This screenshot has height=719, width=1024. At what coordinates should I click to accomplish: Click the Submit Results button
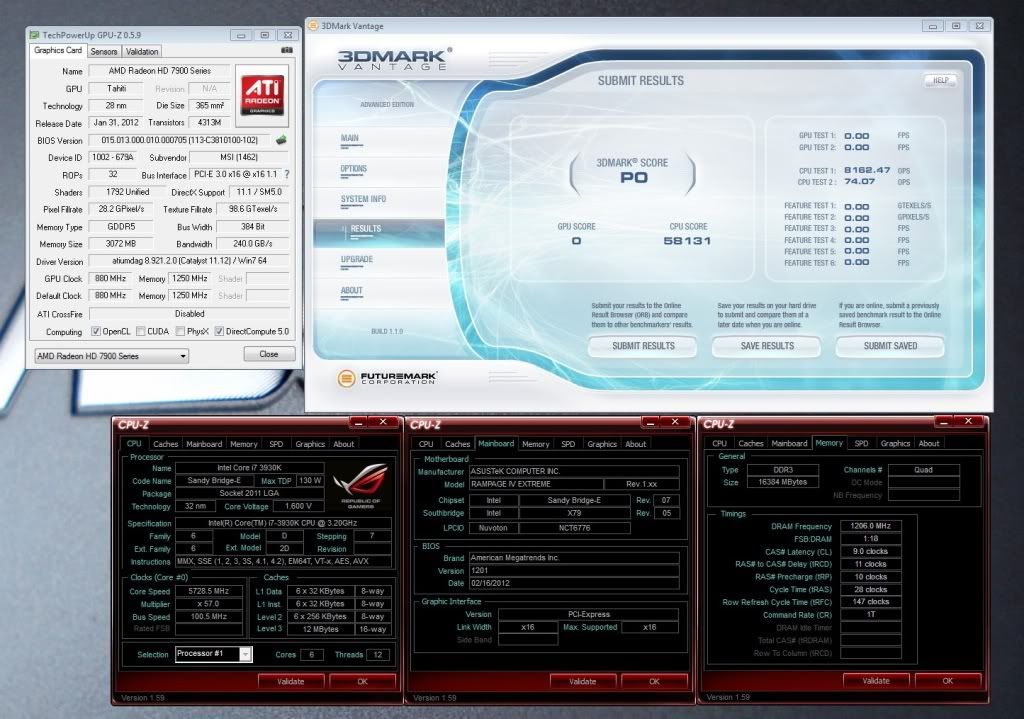tap(643, 346)
